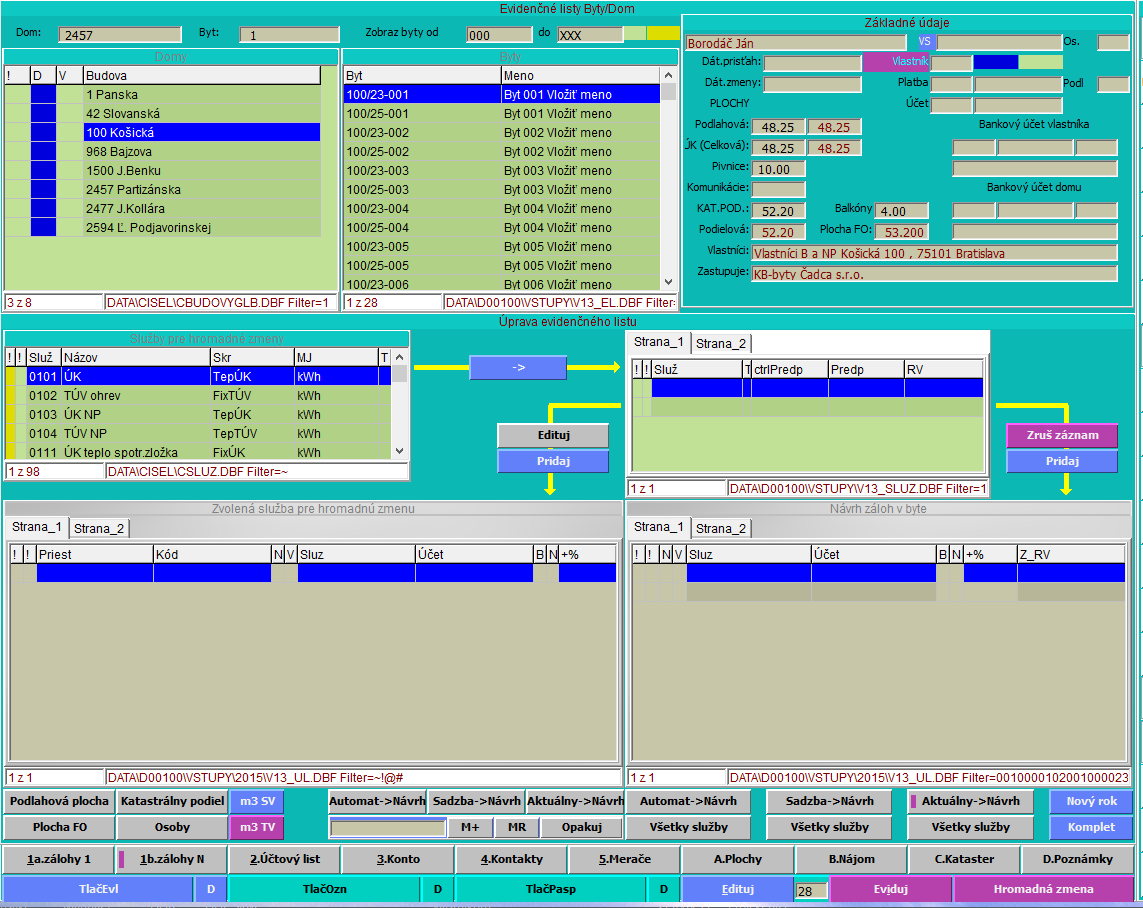The width and height of the screenshot is (1143, 908).
Task: Click Podlahová plocha button
Action: click(59, 802)
